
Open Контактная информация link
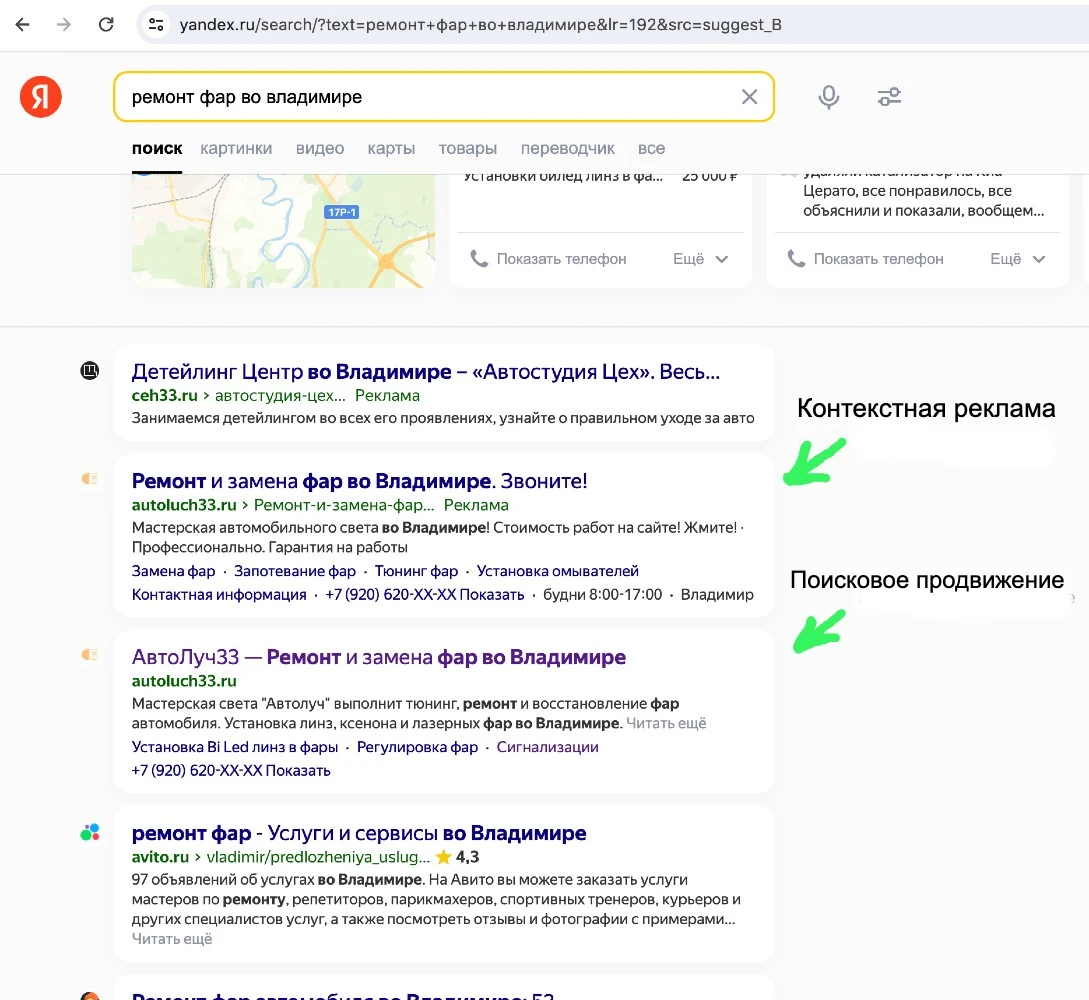219,594
